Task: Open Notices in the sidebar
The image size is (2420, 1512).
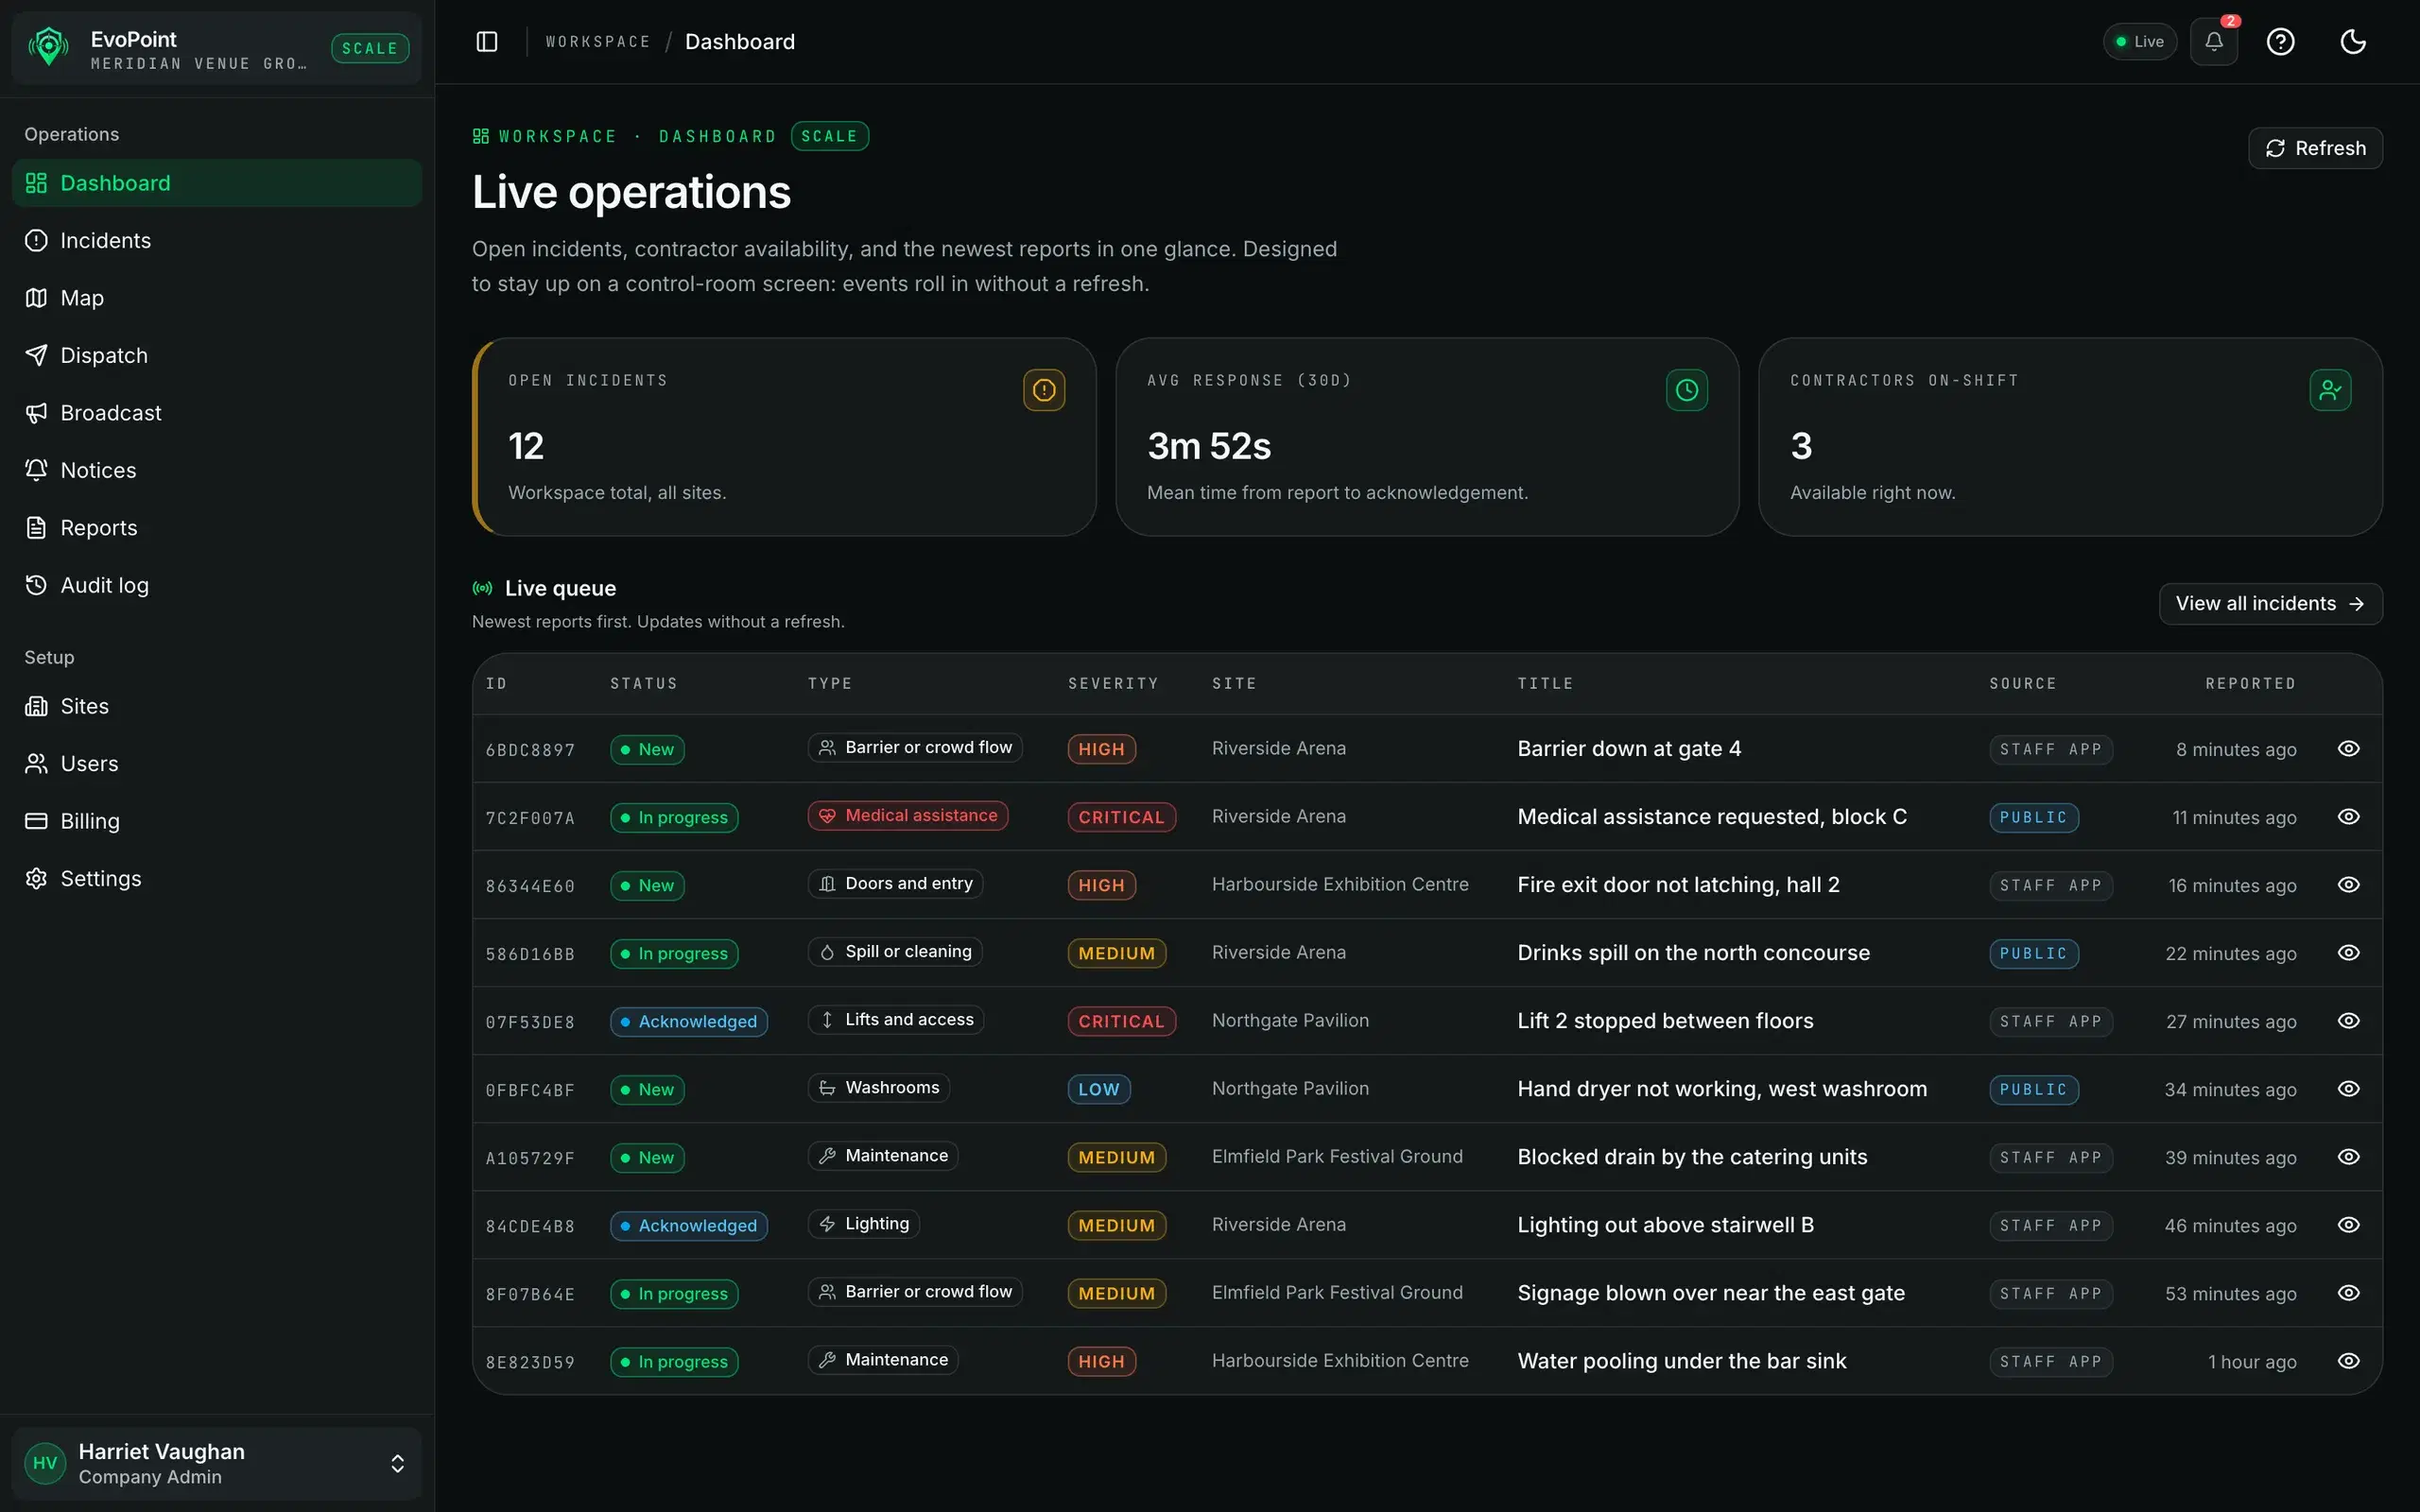Action: click(217, 470)
